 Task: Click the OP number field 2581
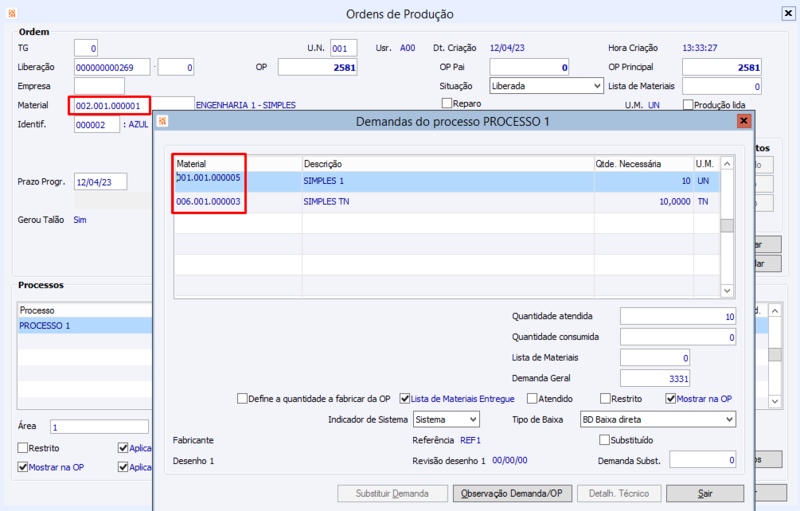(317, 67)
